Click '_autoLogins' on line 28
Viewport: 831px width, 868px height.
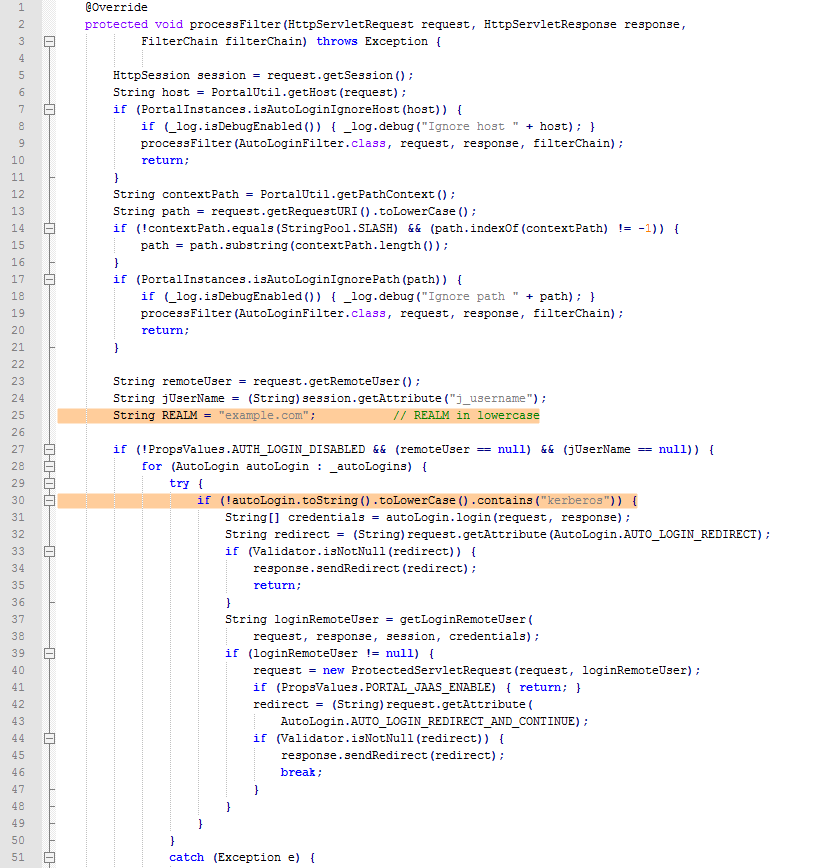[x=368, y=467]
